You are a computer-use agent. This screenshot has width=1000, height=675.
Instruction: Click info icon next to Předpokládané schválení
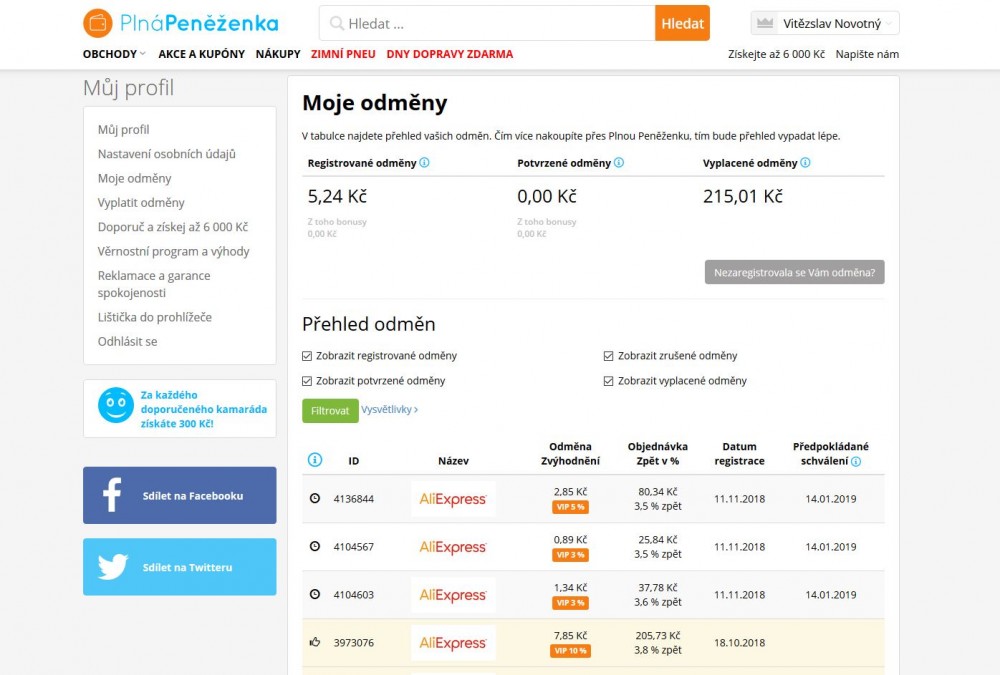[856, 462]
